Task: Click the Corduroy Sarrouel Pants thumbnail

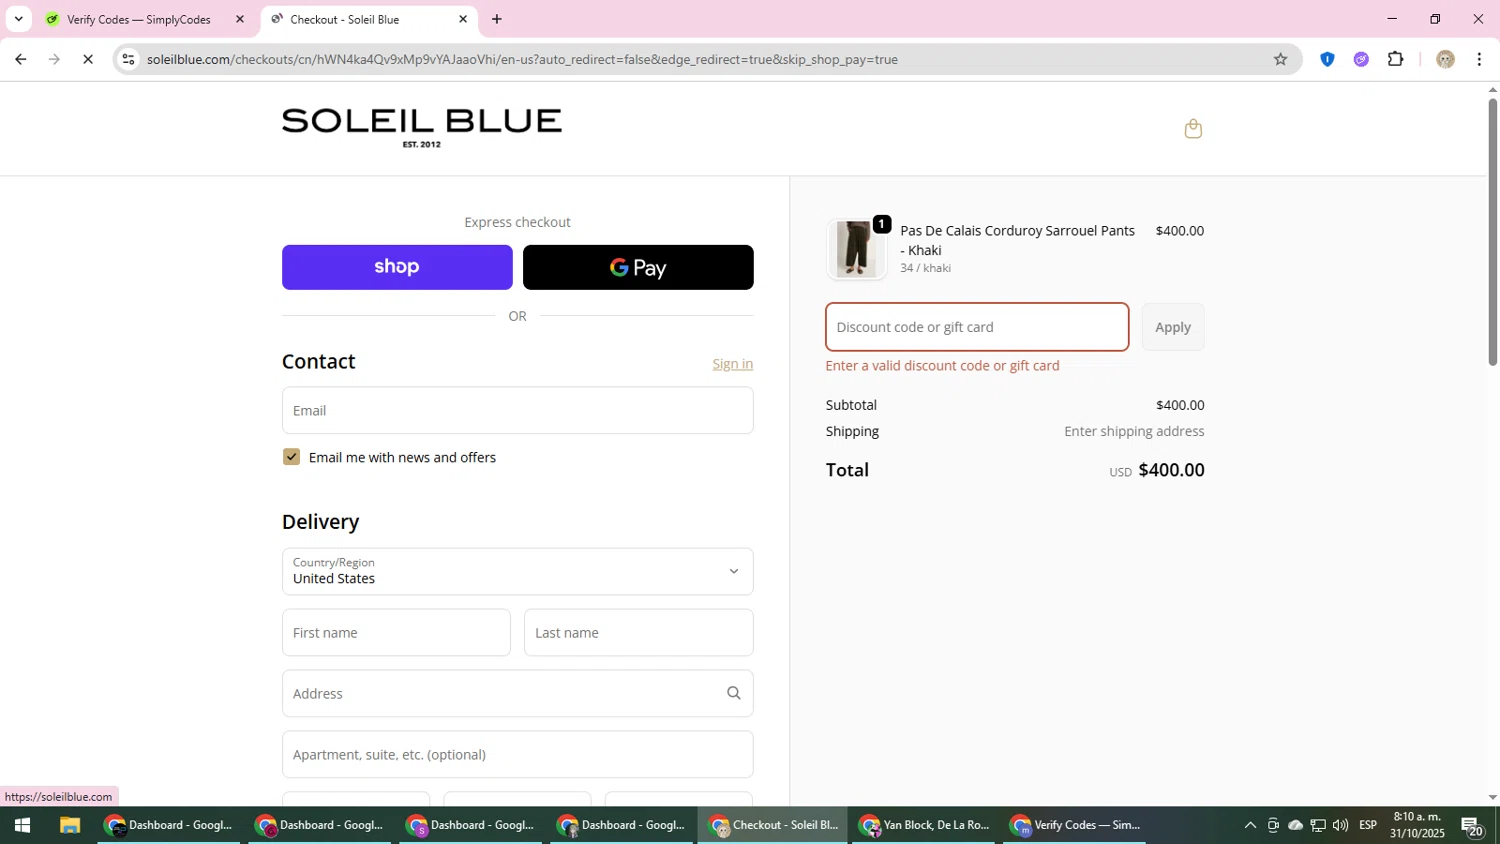Action: [x=856, y=249]
